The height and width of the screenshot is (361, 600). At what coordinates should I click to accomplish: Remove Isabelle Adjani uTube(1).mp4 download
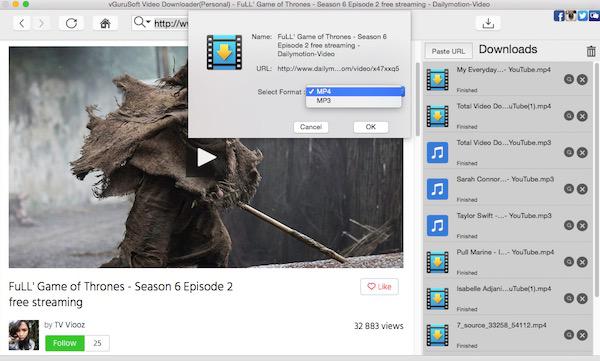click(x=582, y=299)
